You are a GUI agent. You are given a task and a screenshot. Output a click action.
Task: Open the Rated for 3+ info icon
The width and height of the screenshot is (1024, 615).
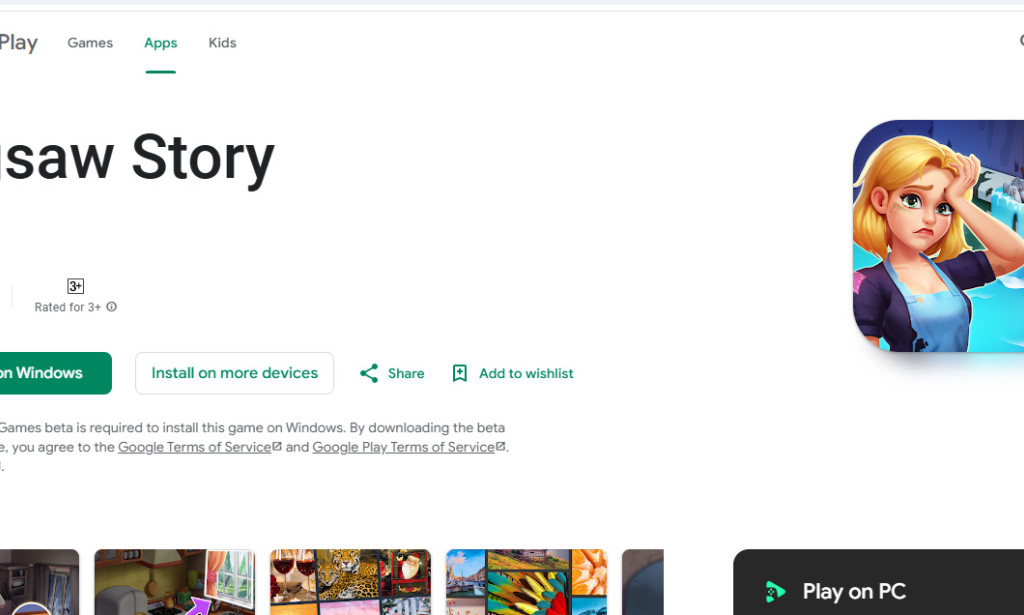112,307
